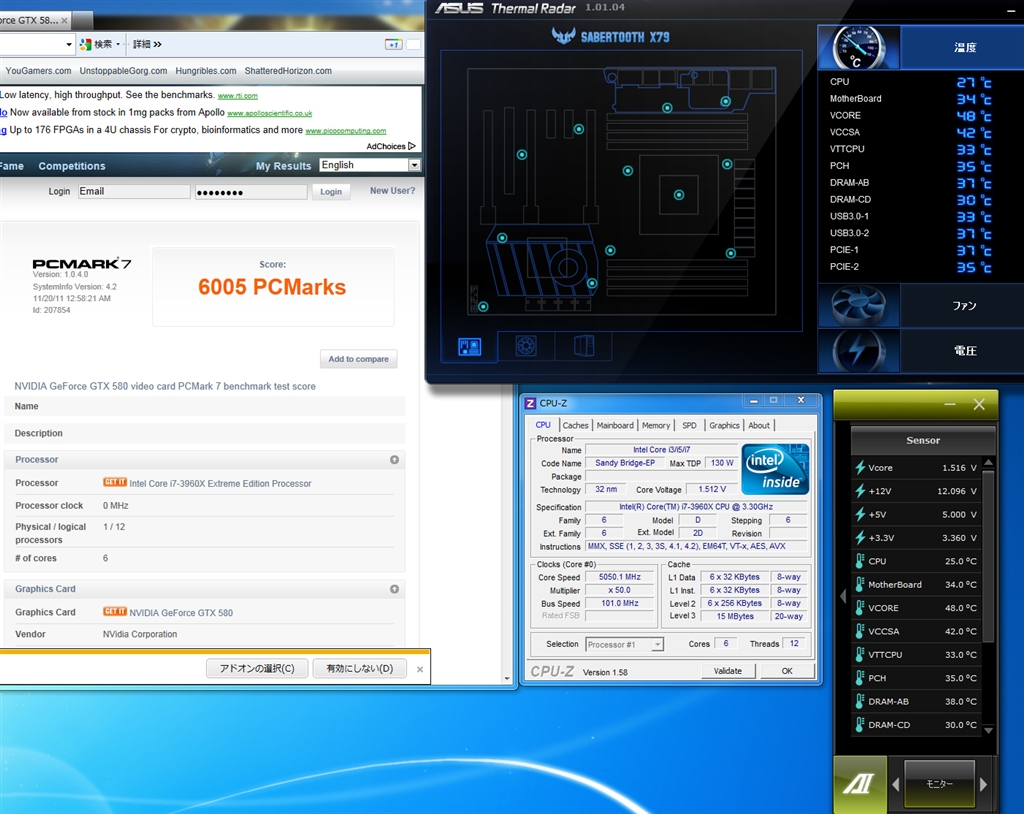
Task: Collapse the Processor section on PCMark page
Action: [x=394, y=460]
